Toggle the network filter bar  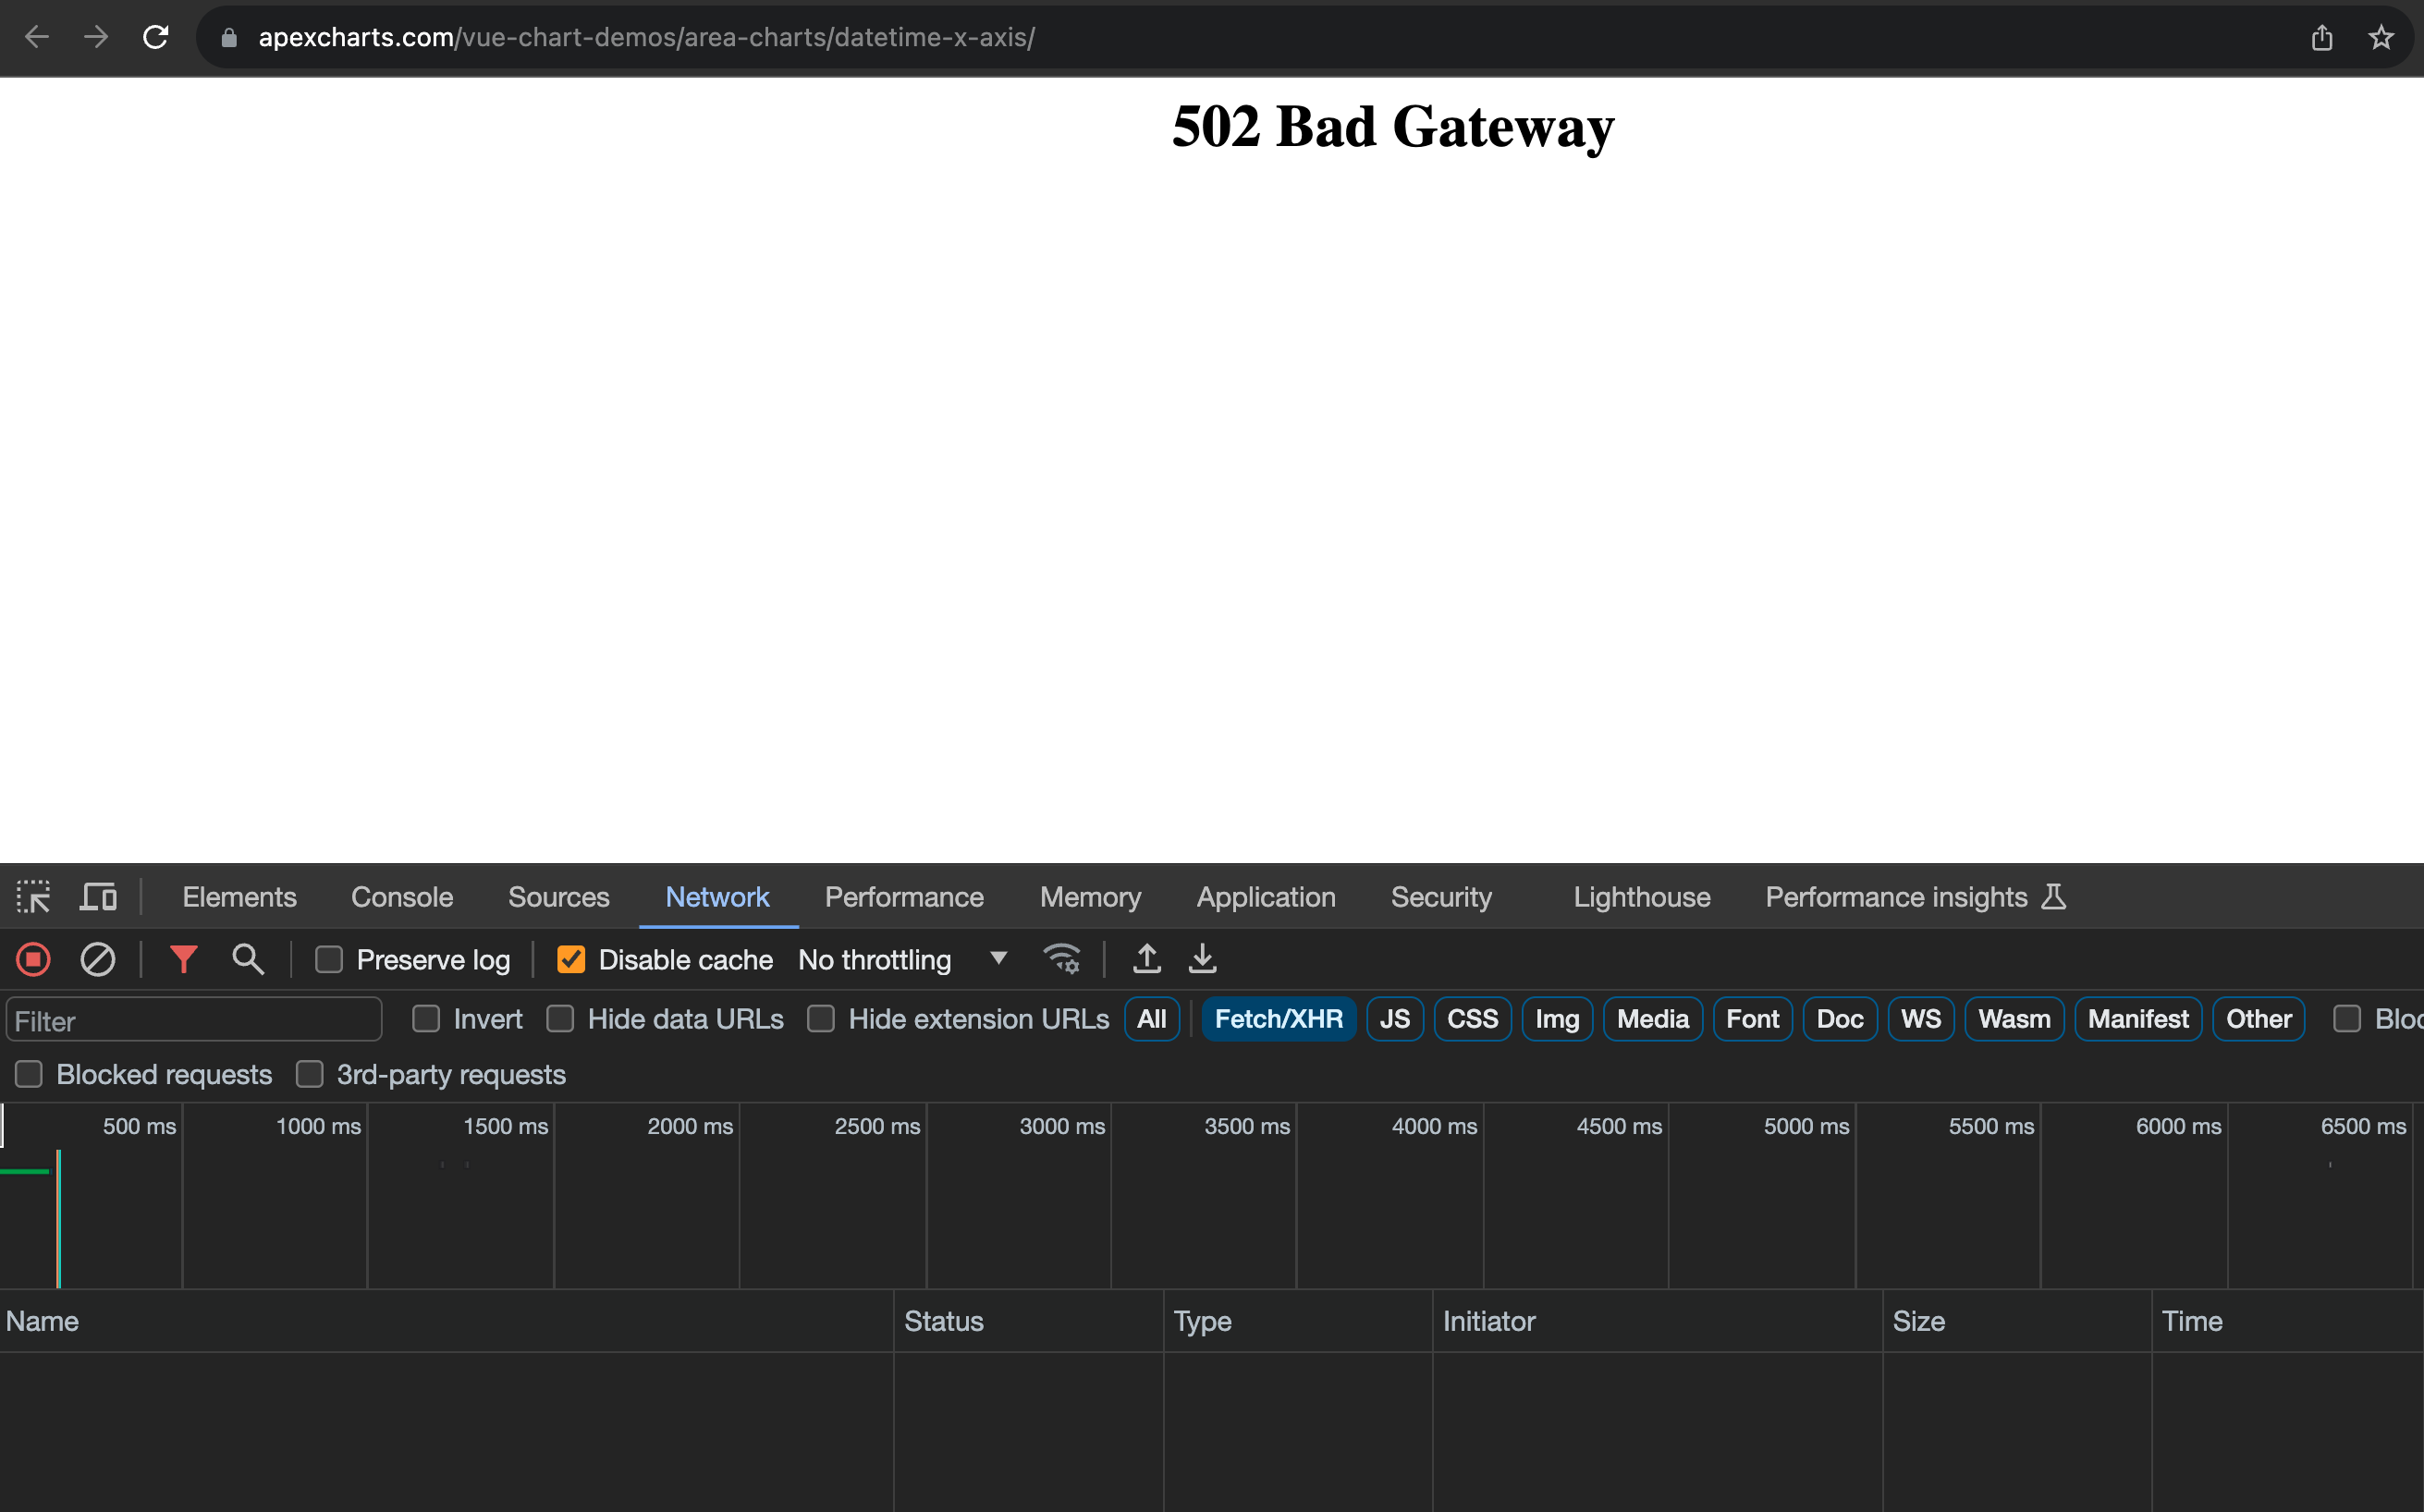click(x=183, y=959)
